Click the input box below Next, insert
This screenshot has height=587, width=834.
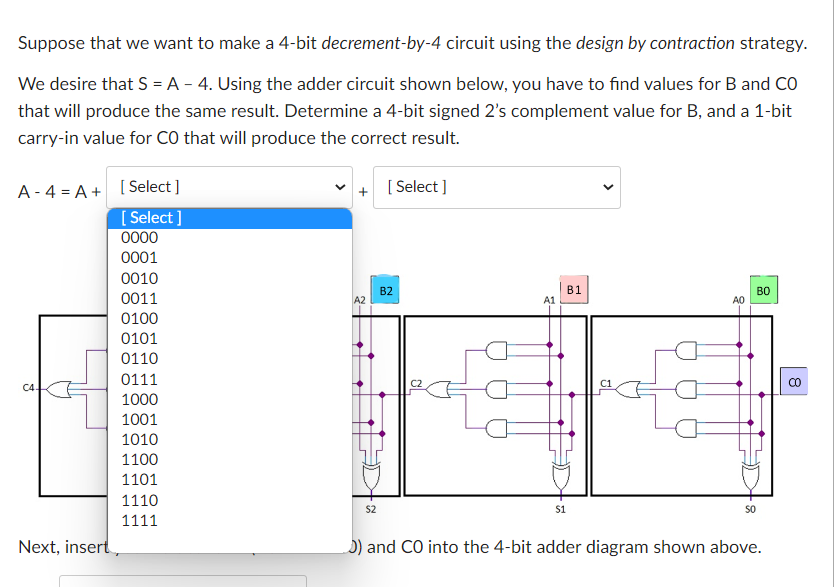[182, 580]
